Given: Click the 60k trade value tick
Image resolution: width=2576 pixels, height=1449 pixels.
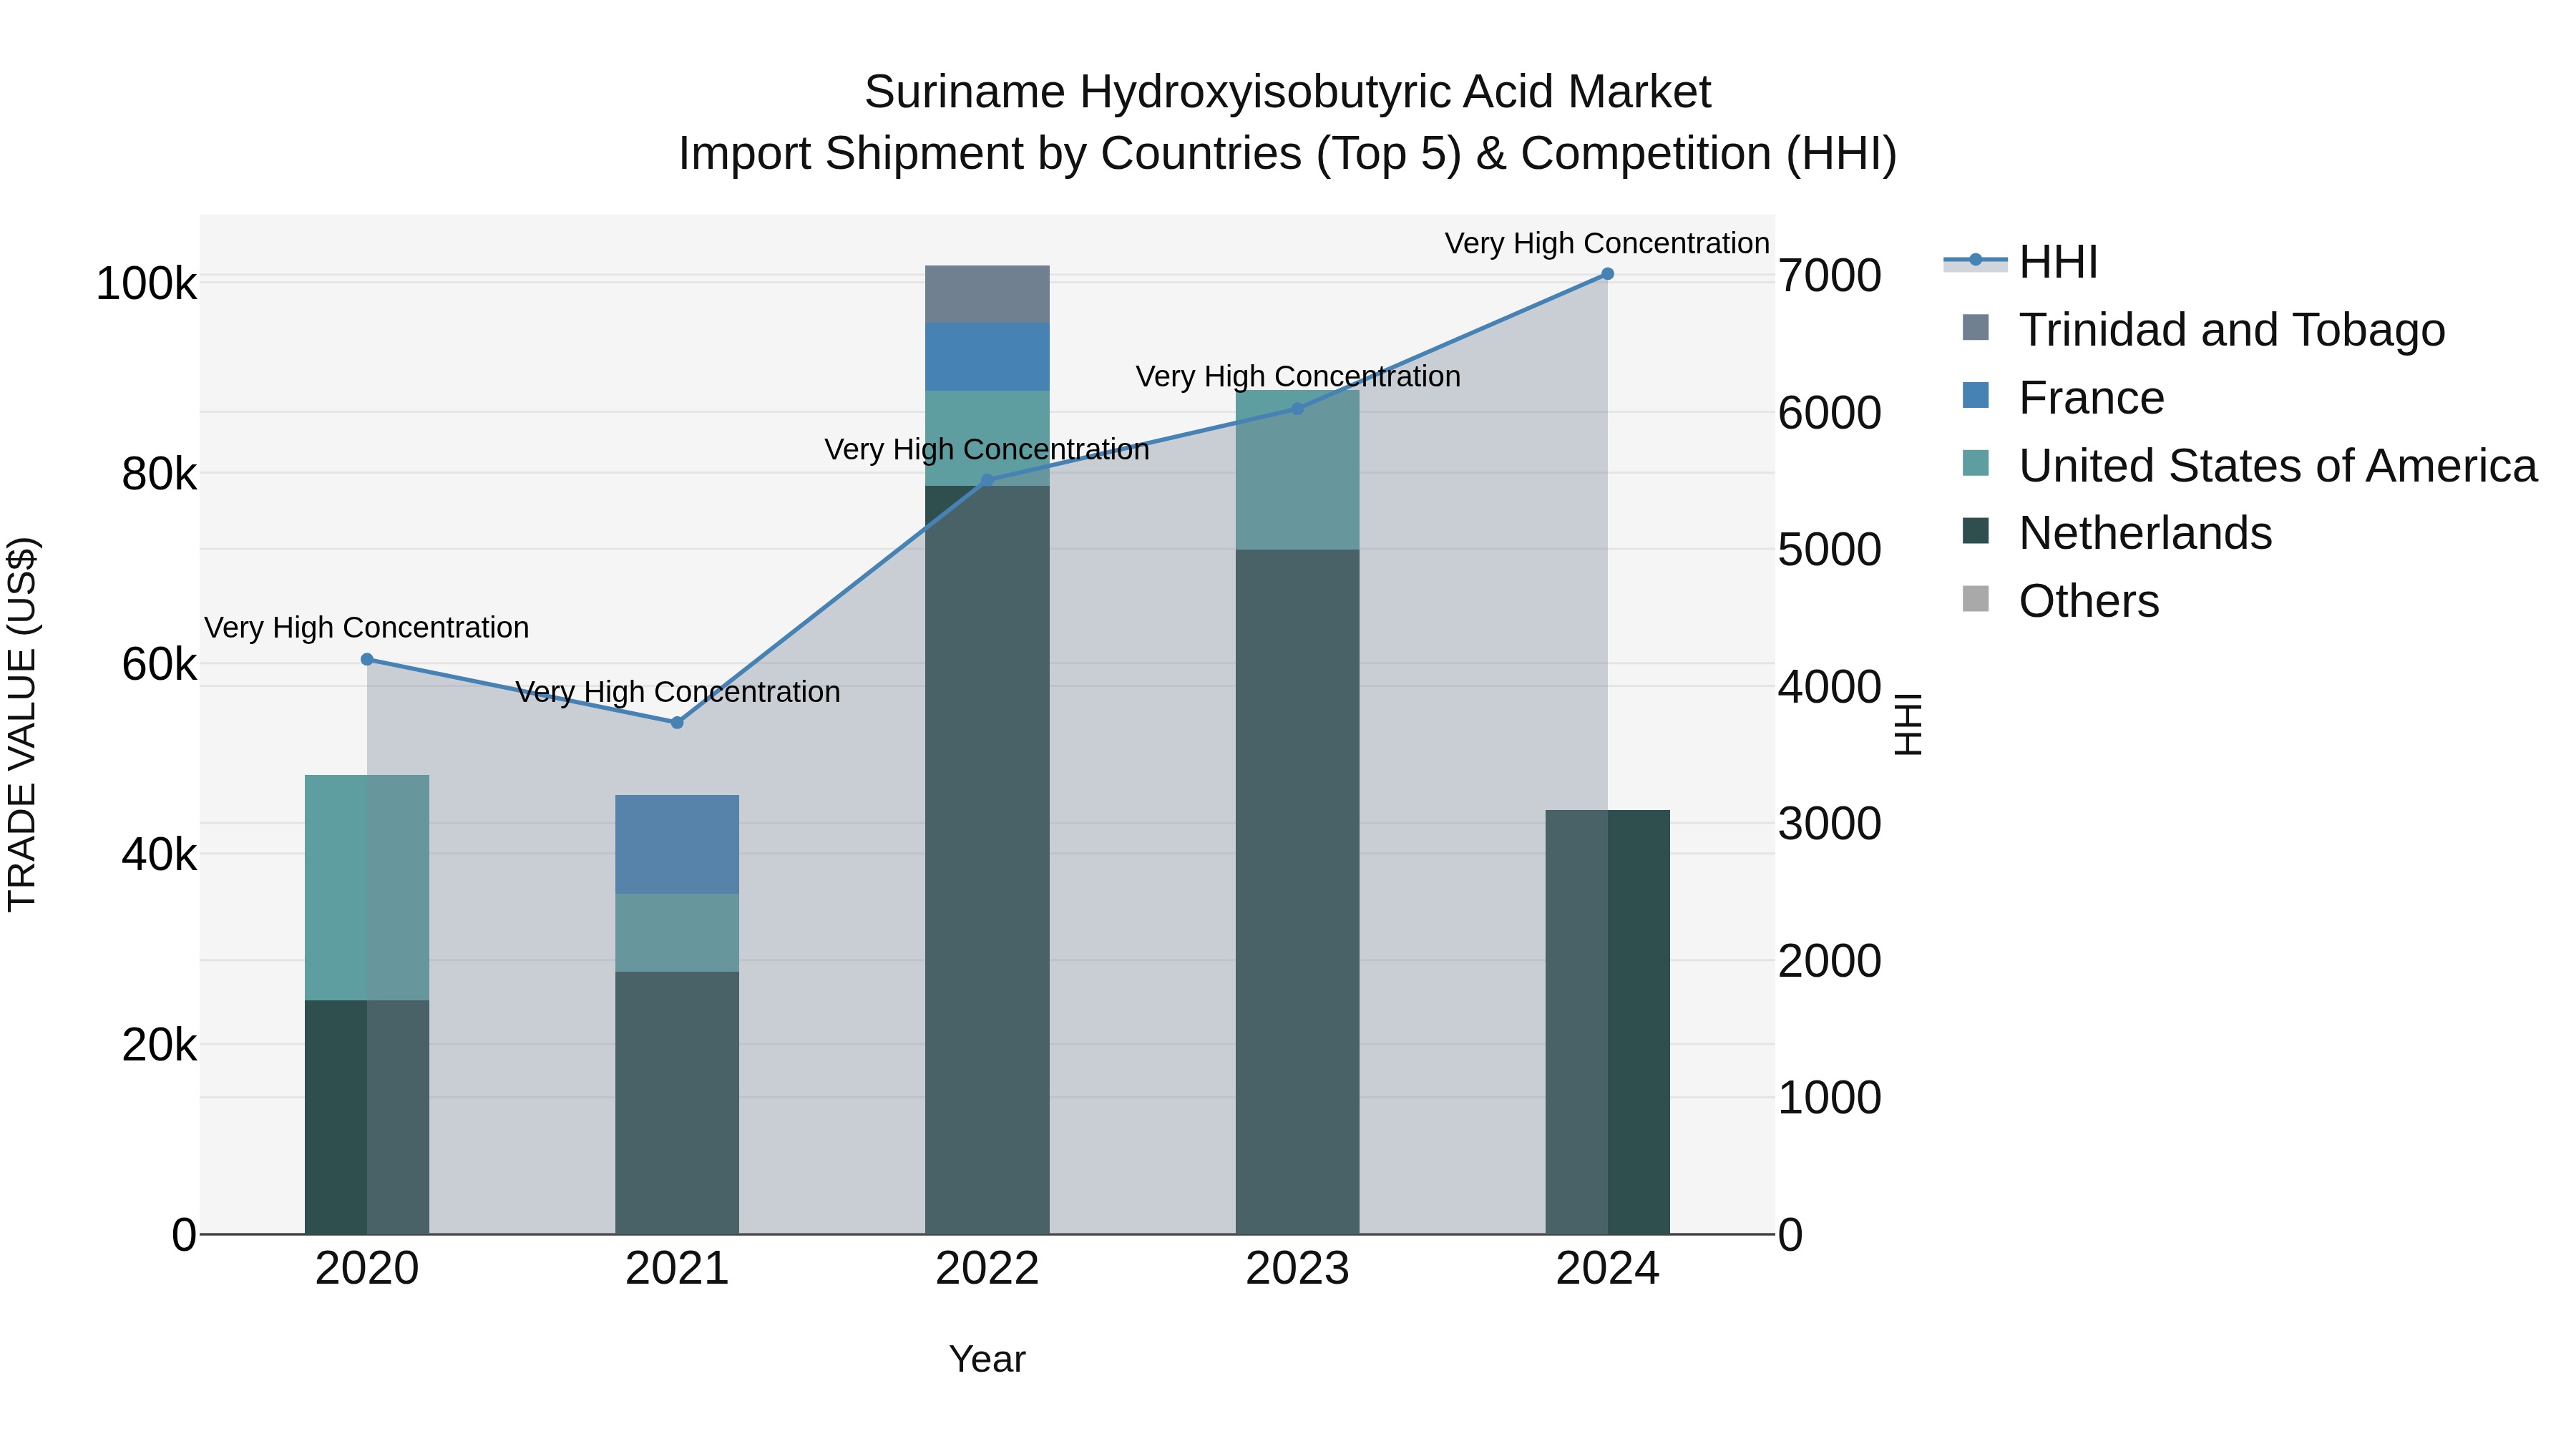Looking at the screenshot, I should click(160, 665).
